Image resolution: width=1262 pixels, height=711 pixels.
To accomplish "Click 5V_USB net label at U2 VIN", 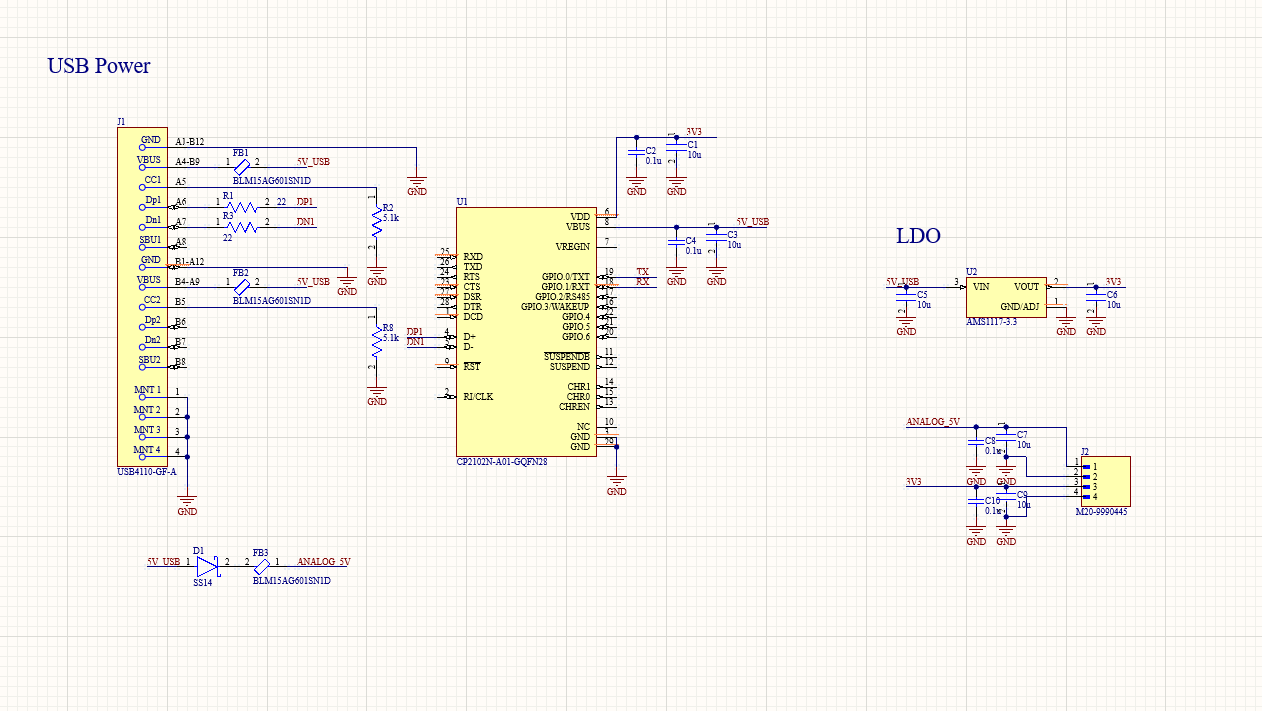I will coord(902,282).
